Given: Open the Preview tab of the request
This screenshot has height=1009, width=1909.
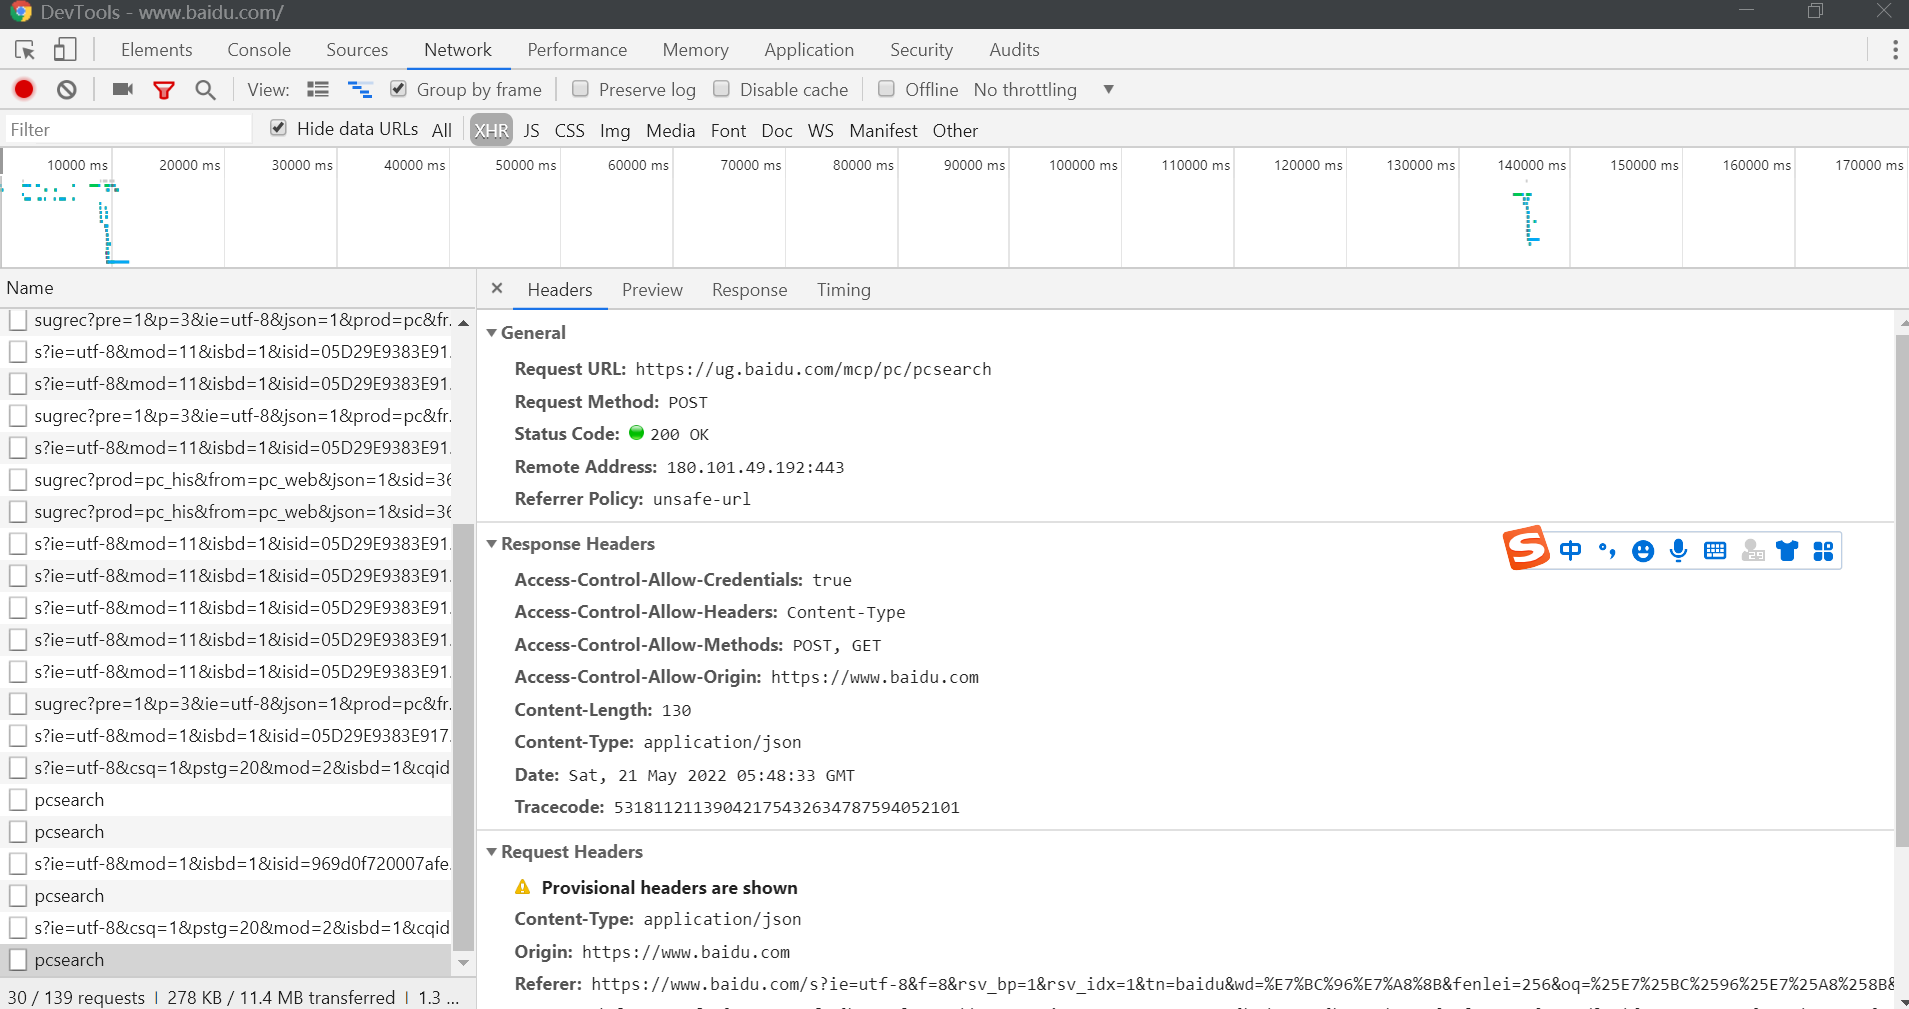Looking at the screenshot, I should tap(652, 290).
